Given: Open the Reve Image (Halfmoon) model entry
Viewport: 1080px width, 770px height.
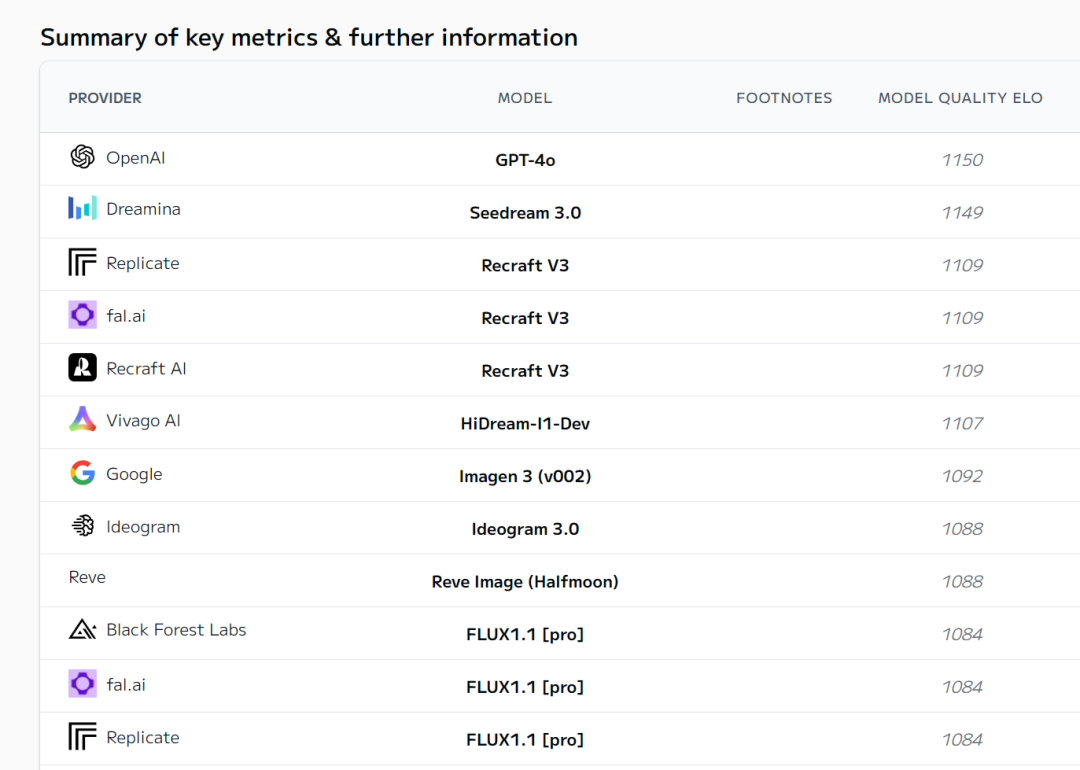Looking at the screenshot, I should [x=525, y=582].
